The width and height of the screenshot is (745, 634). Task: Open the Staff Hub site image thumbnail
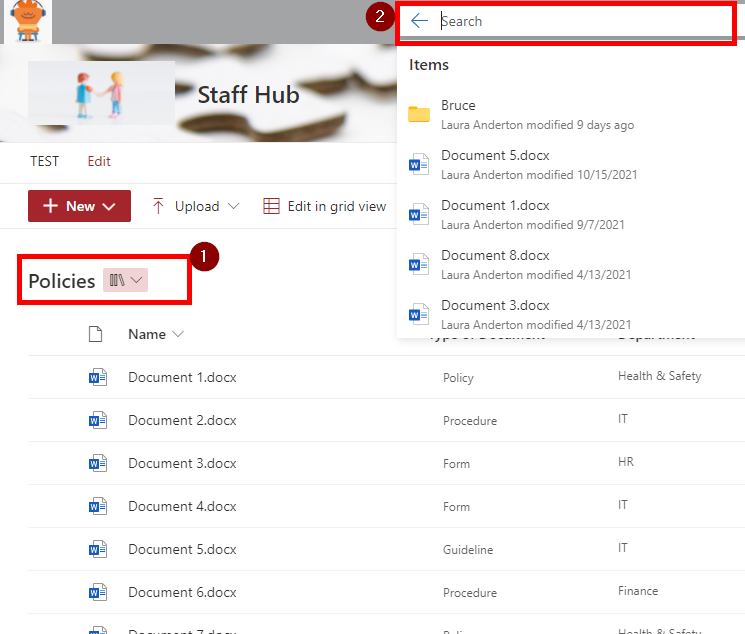coord(101,93)
